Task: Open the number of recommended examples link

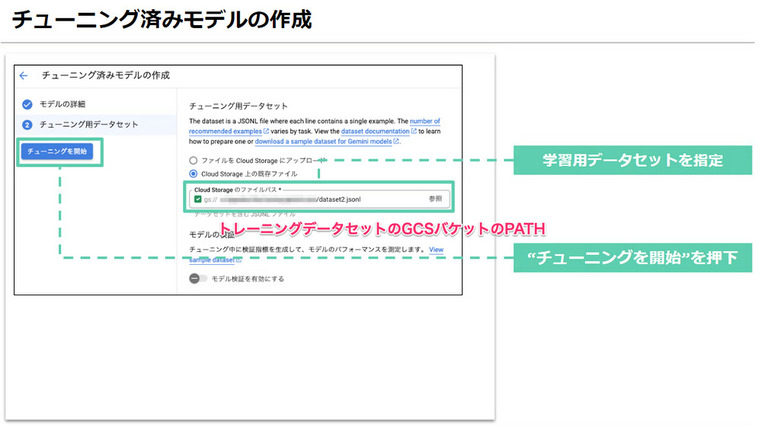Action: point(425,121)
